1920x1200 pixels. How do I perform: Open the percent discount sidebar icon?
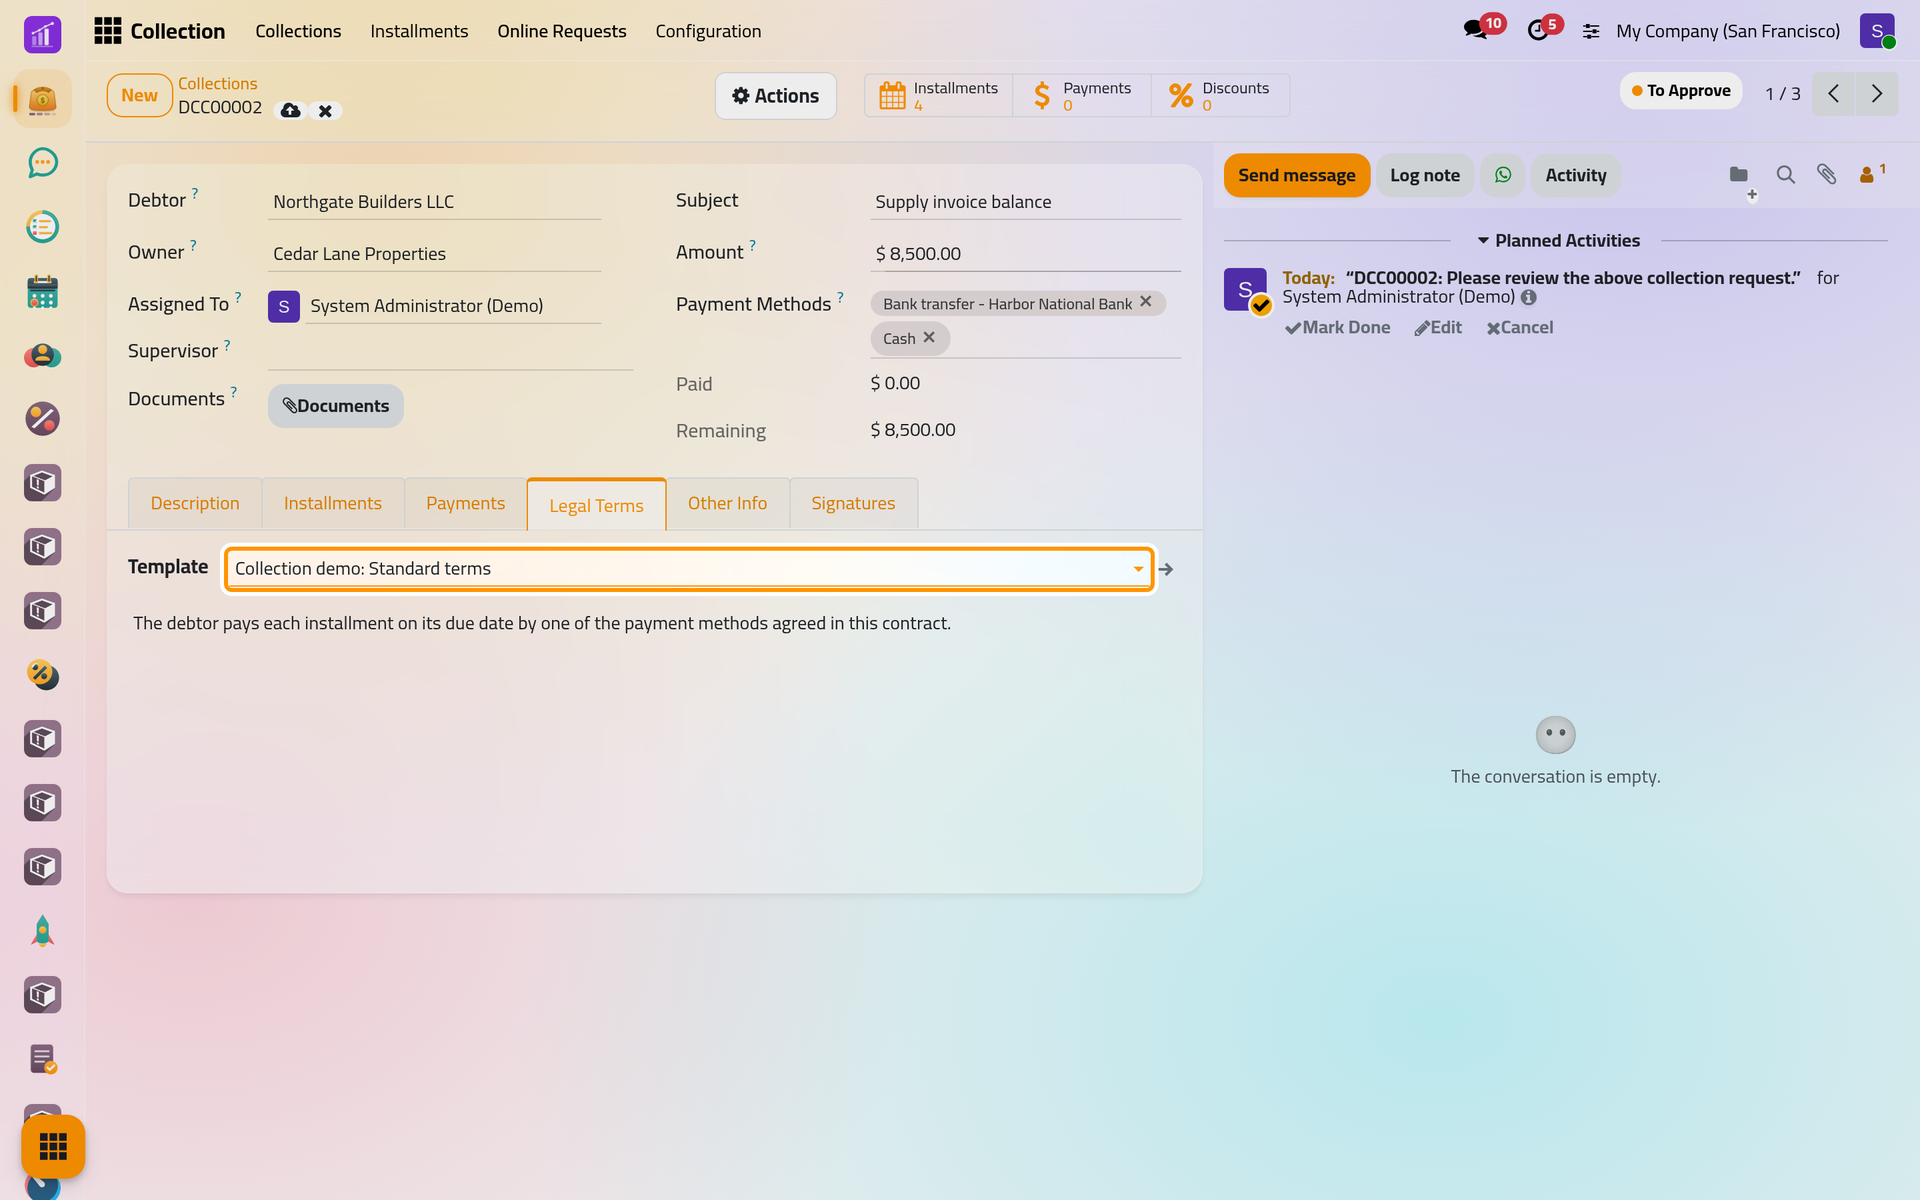coord(42,419)
